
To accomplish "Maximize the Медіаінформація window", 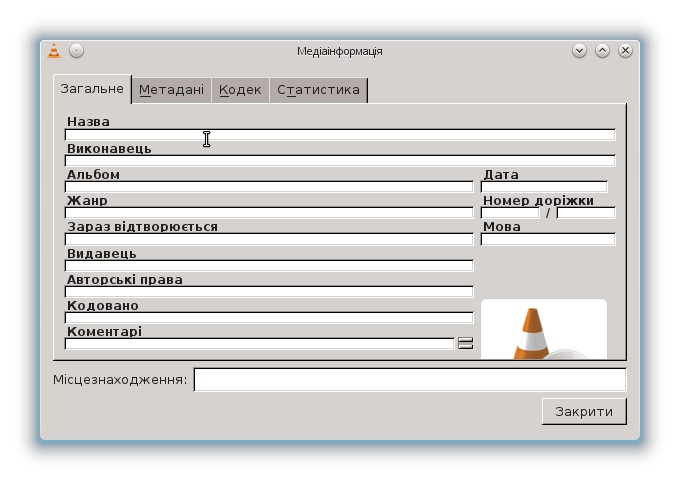I will [602, 51].
